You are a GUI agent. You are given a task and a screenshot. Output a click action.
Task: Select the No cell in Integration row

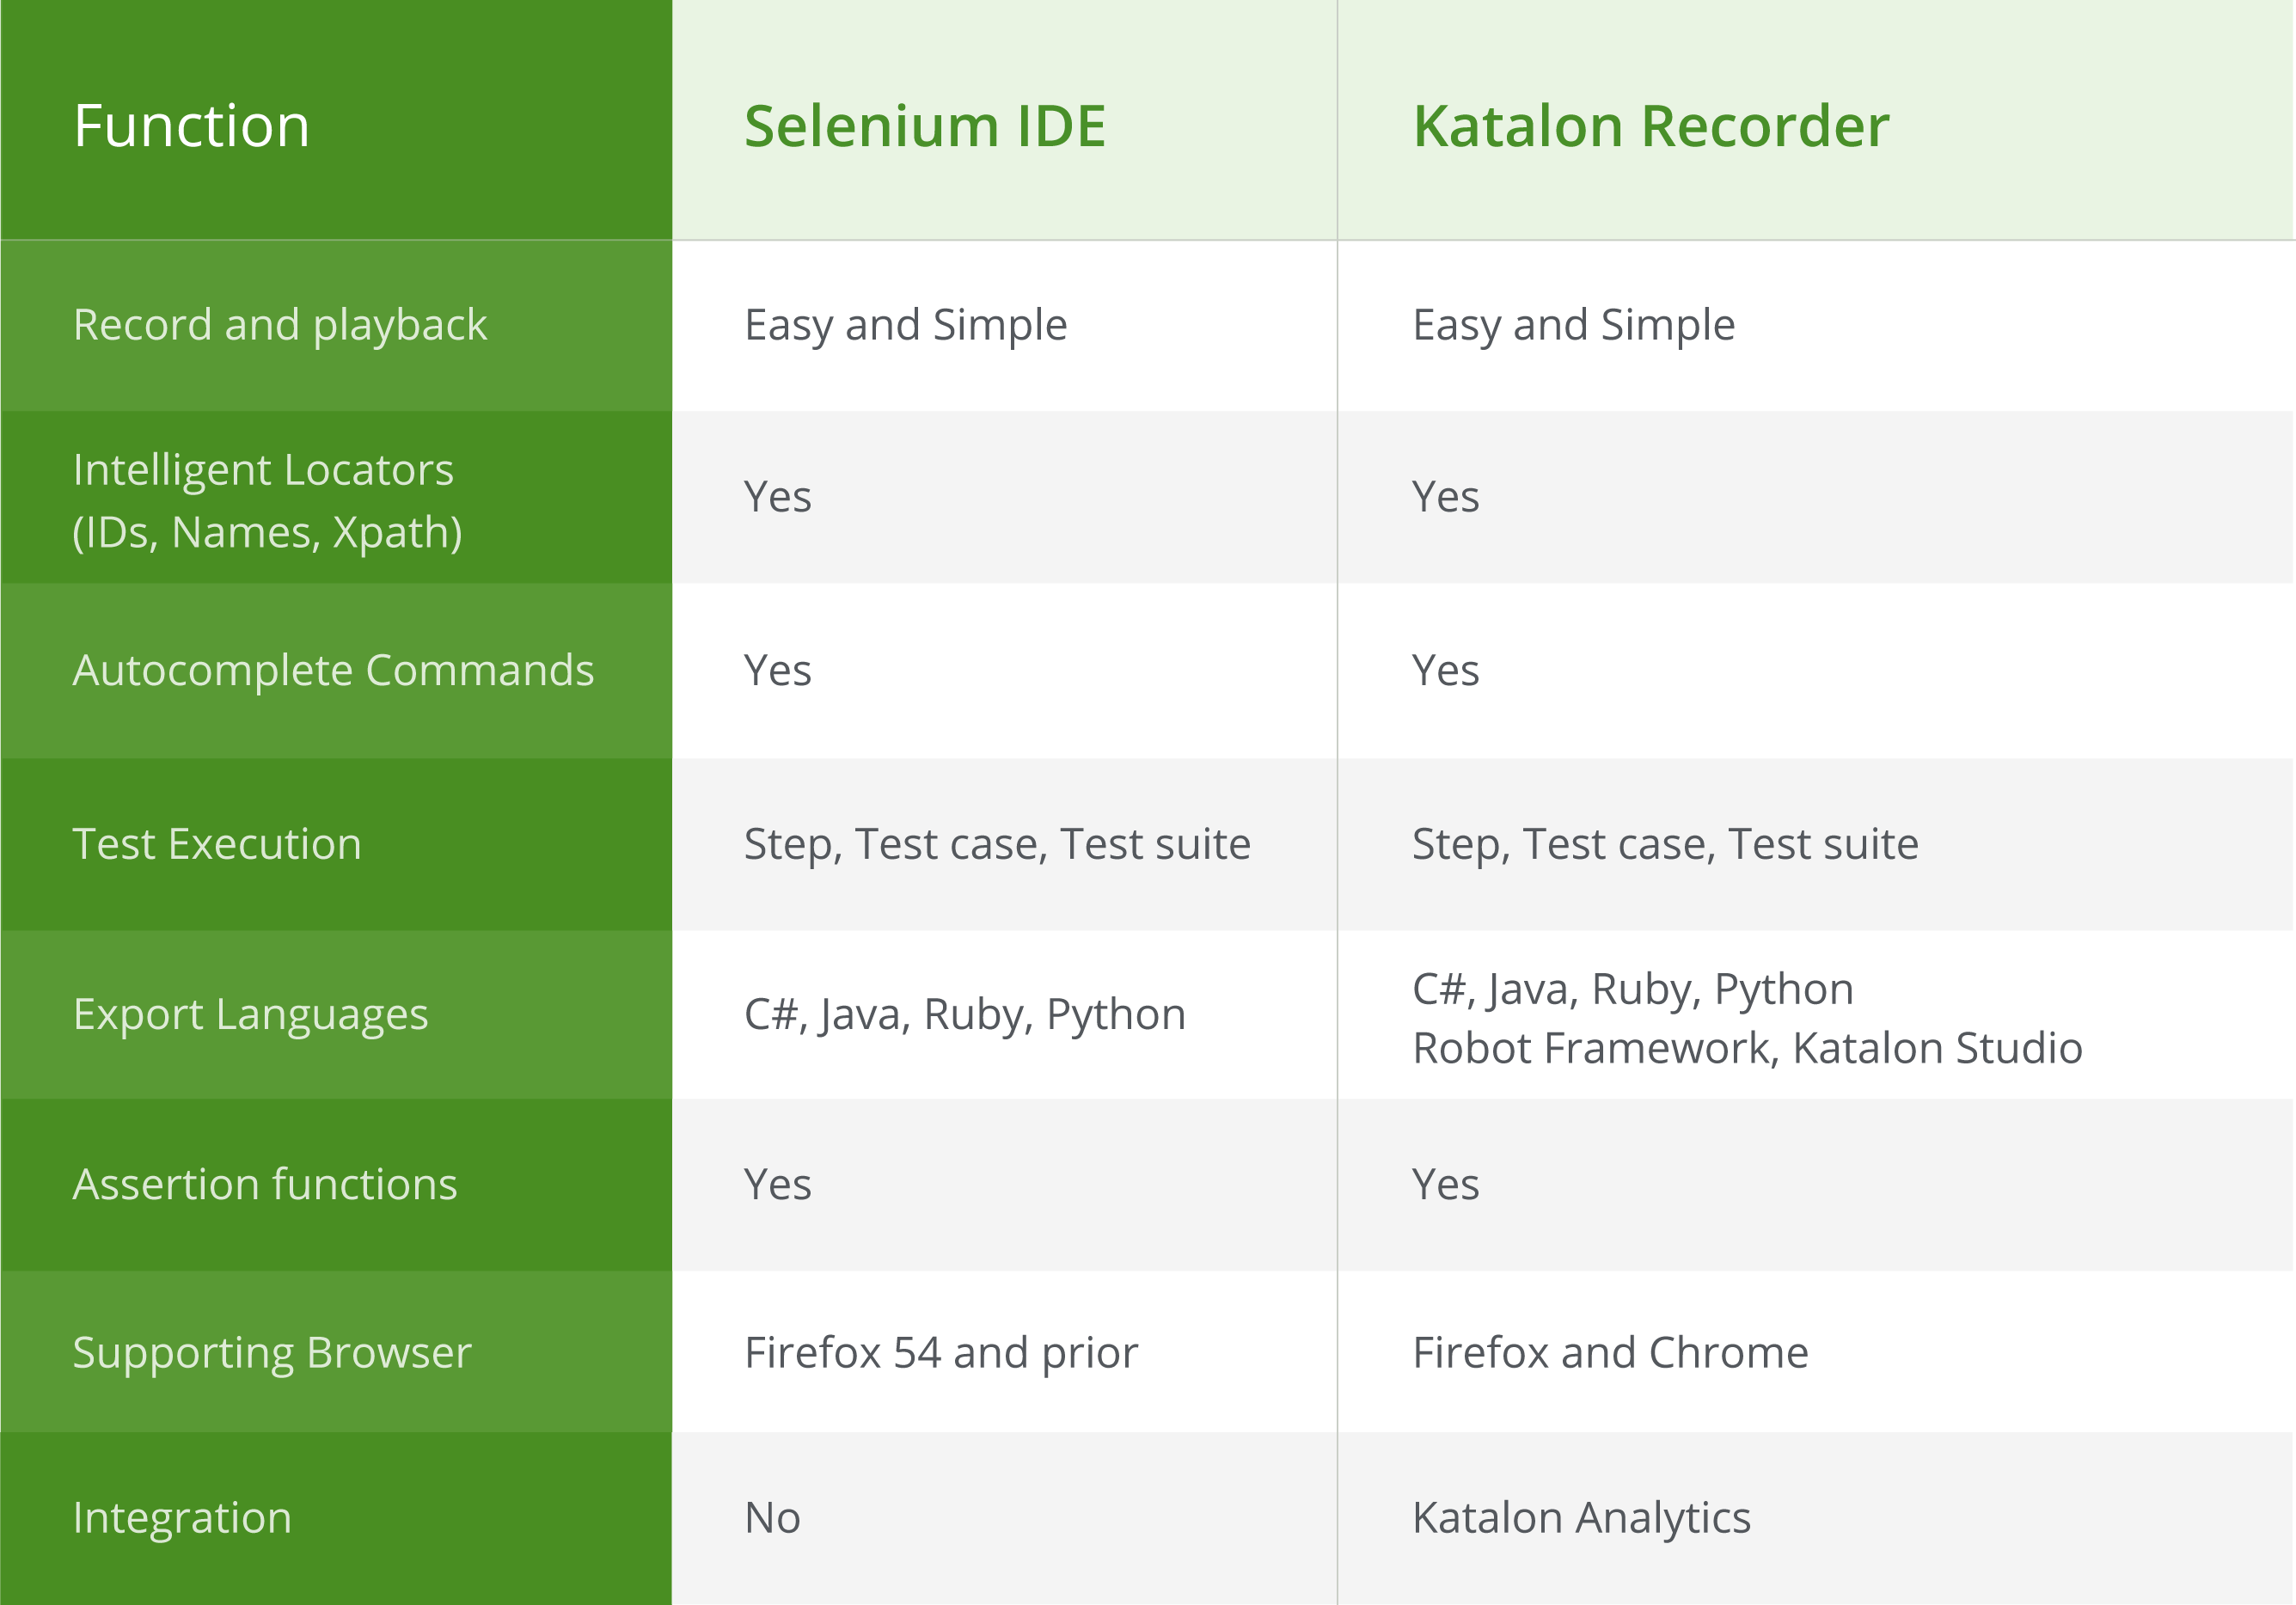tap(772, 1517)
